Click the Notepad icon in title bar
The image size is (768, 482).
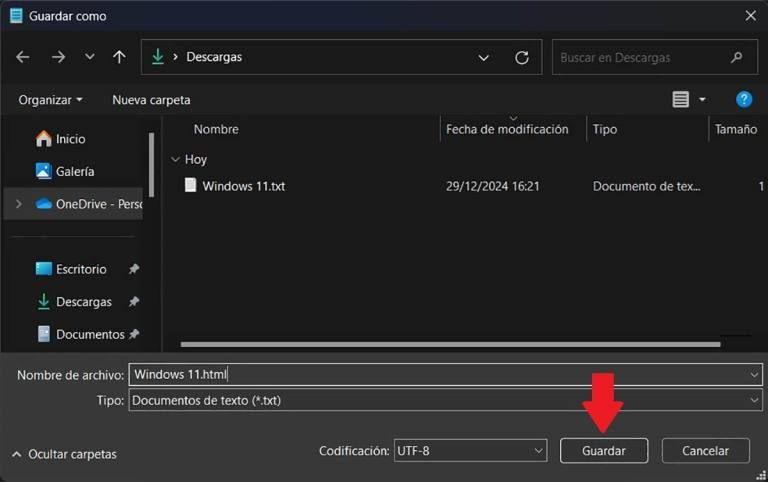pos(16,16)
